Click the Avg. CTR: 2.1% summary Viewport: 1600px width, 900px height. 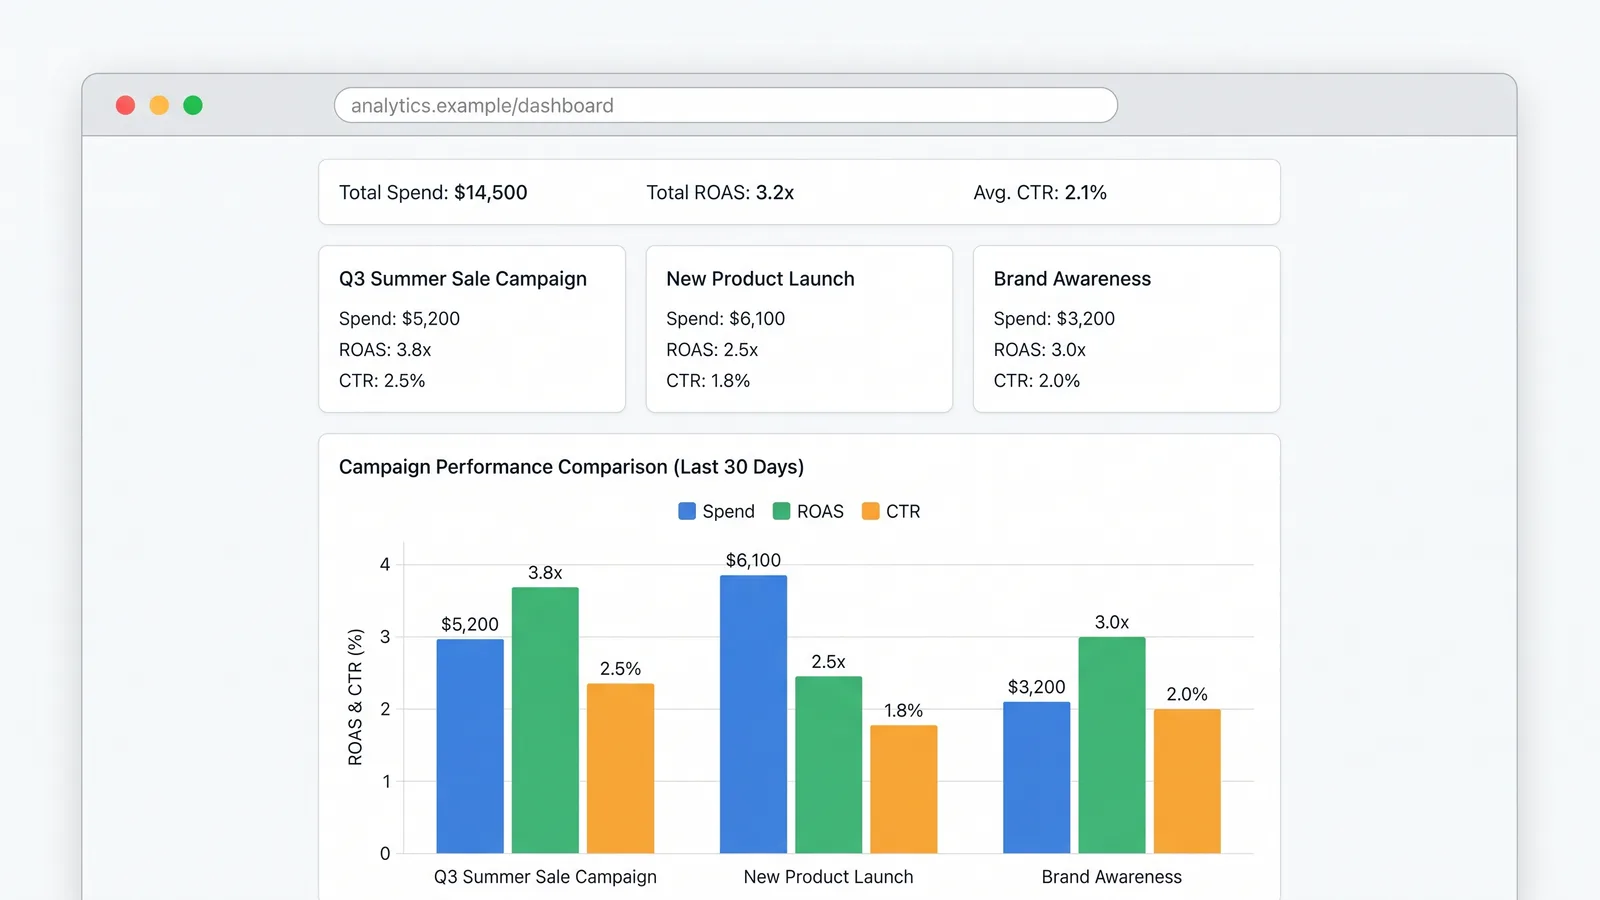tap(1040, 192)
